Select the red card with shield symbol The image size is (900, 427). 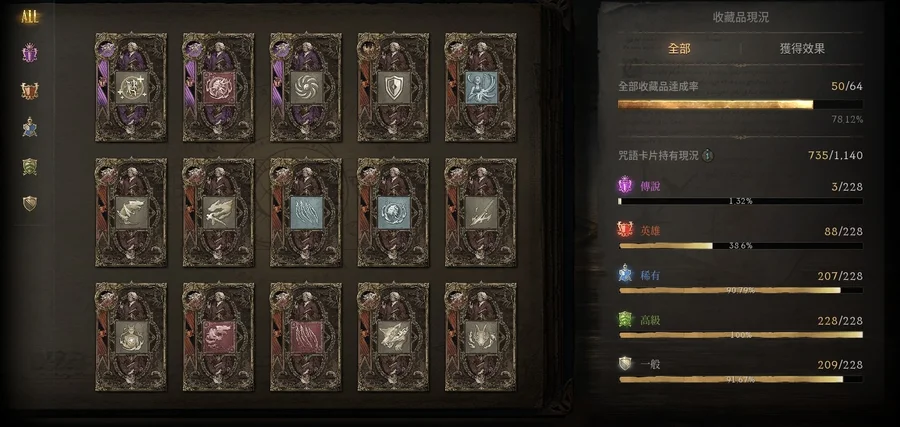pos(393,87)
